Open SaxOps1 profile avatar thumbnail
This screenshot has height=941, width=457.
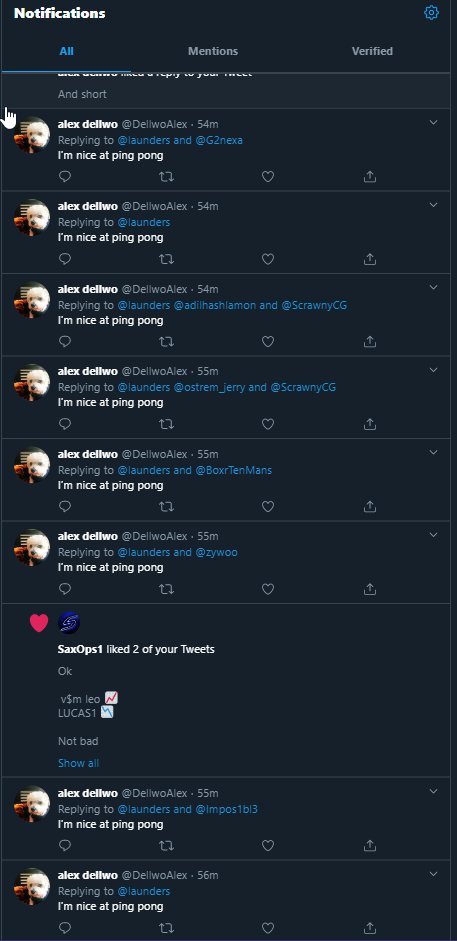click(69, 623)
